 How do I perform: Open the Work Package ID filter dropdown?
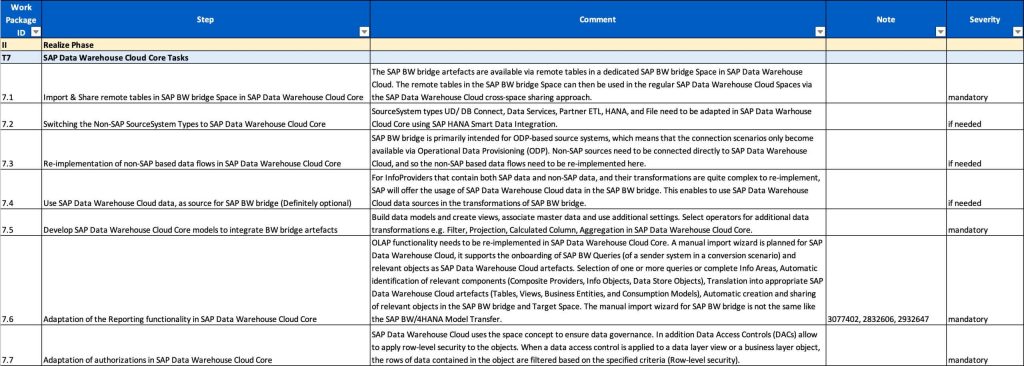(36, 31)
